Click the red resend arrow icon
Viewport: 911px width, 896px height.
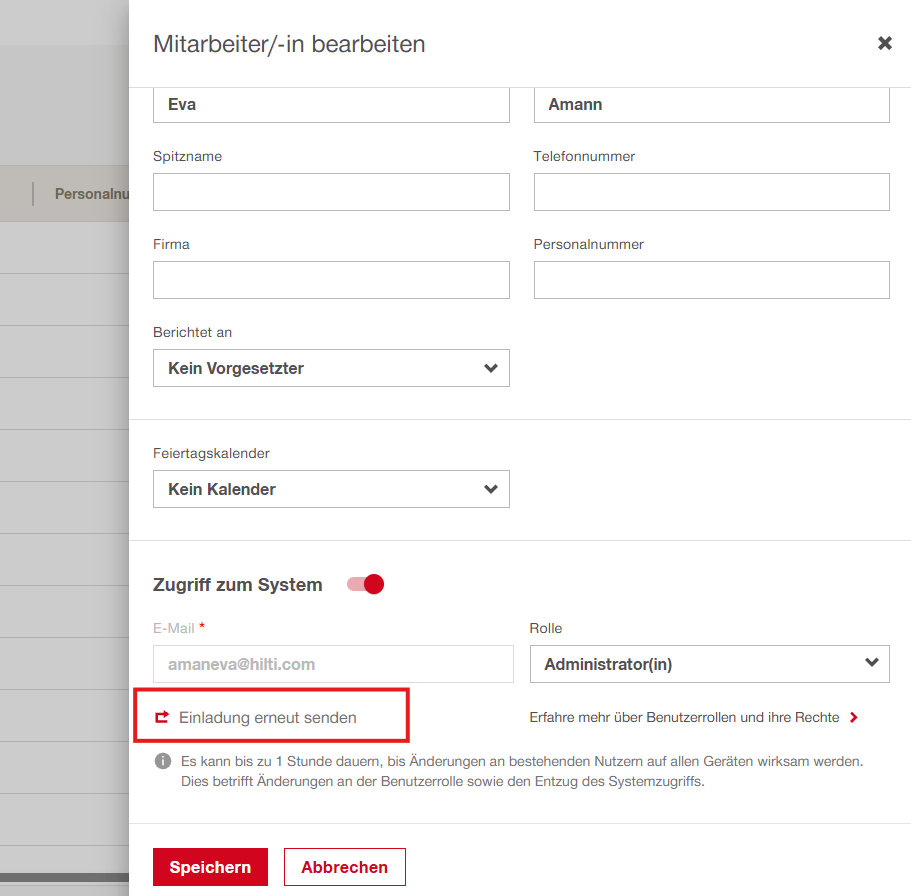pyautogui.click(x=162, y=717)
